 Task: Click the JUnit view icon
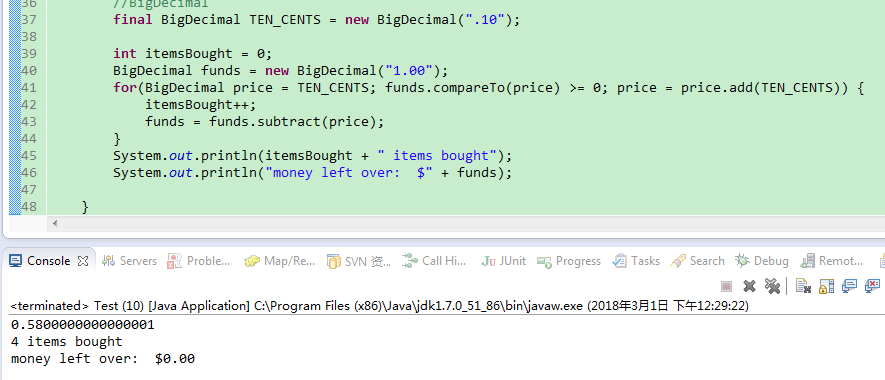(489, 261)
